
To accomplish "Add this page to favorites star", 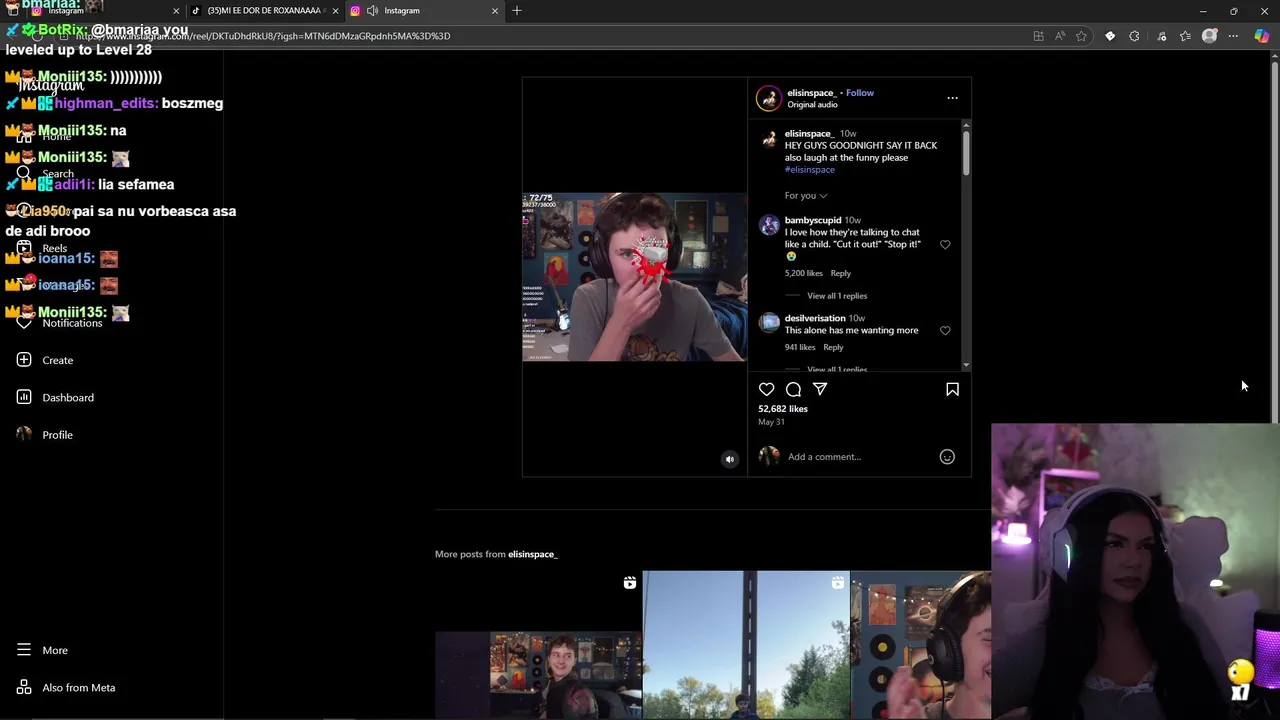I will point(1081,36).
